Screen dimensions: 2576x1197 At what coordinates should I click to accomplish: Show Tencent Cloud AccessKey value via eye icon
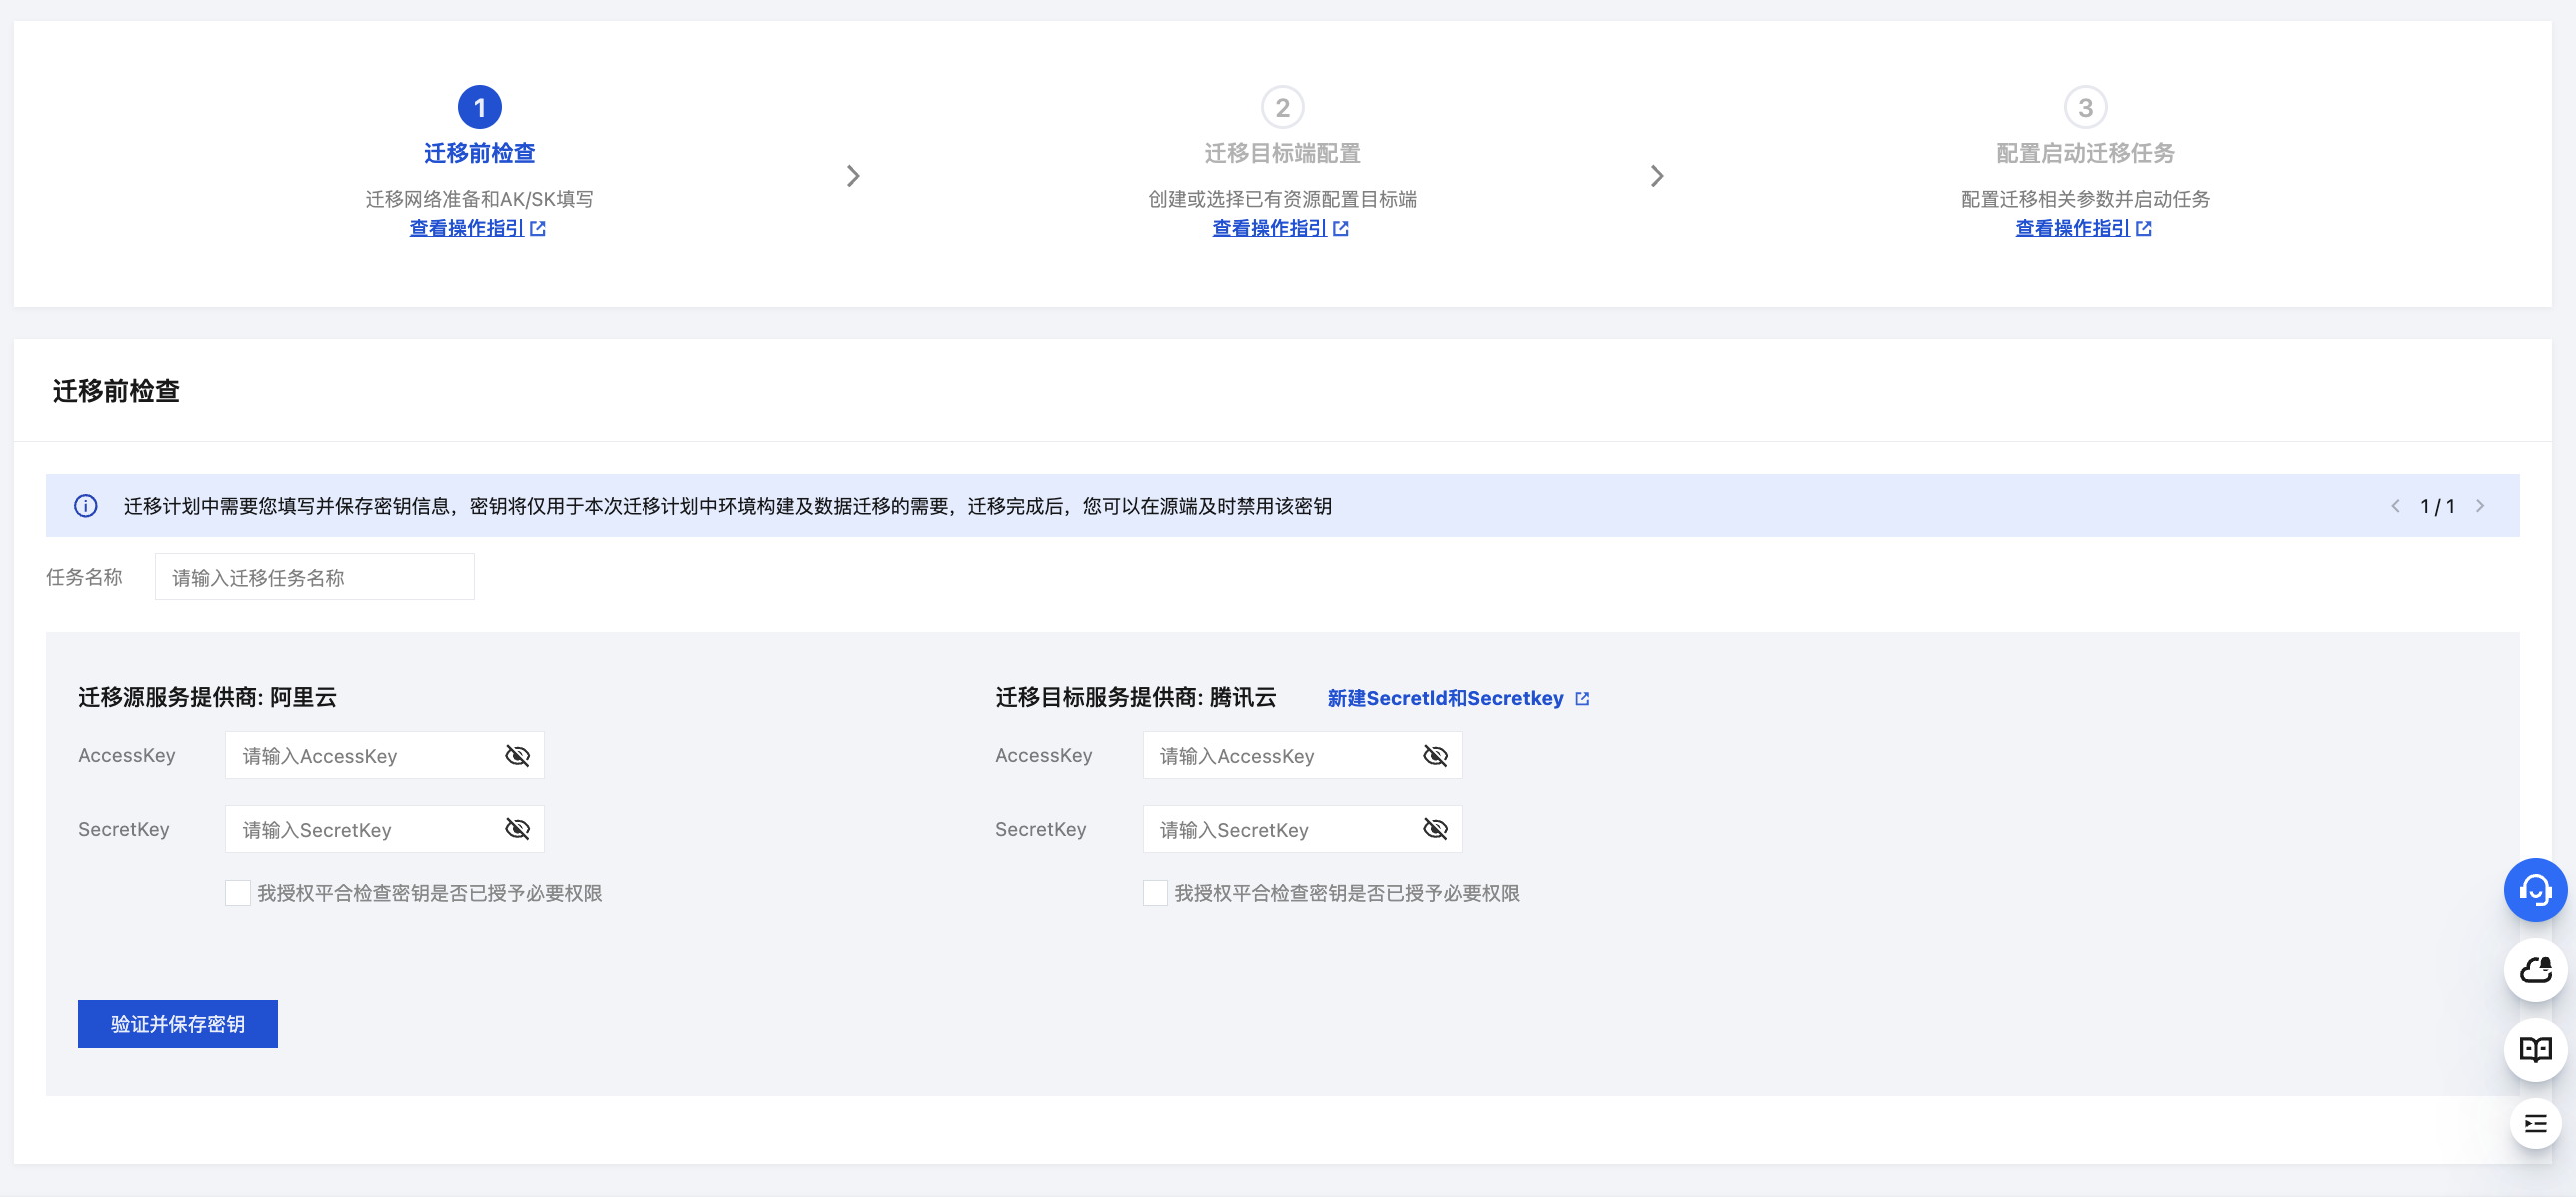tap(1435, 756)
